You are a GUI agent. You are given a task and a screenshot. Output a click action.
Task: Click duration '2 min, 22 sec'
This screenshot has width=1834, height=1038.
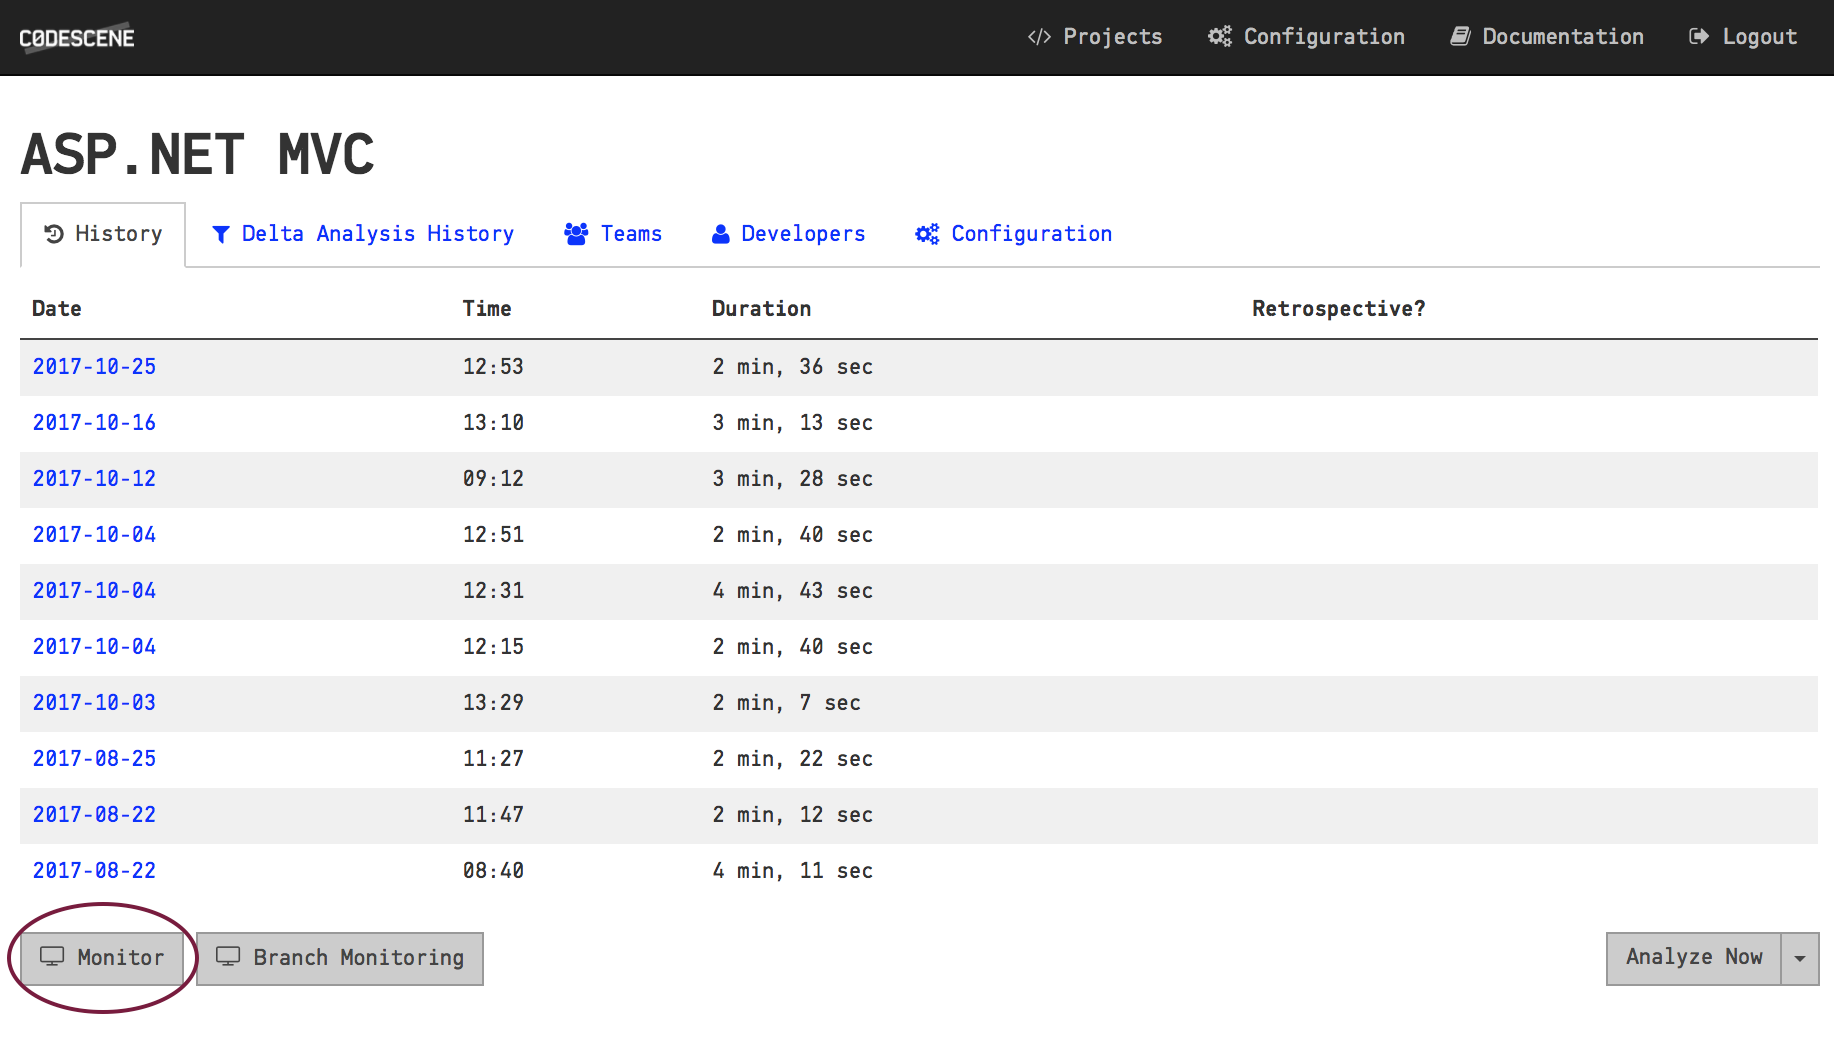click(x=792, y=759)
